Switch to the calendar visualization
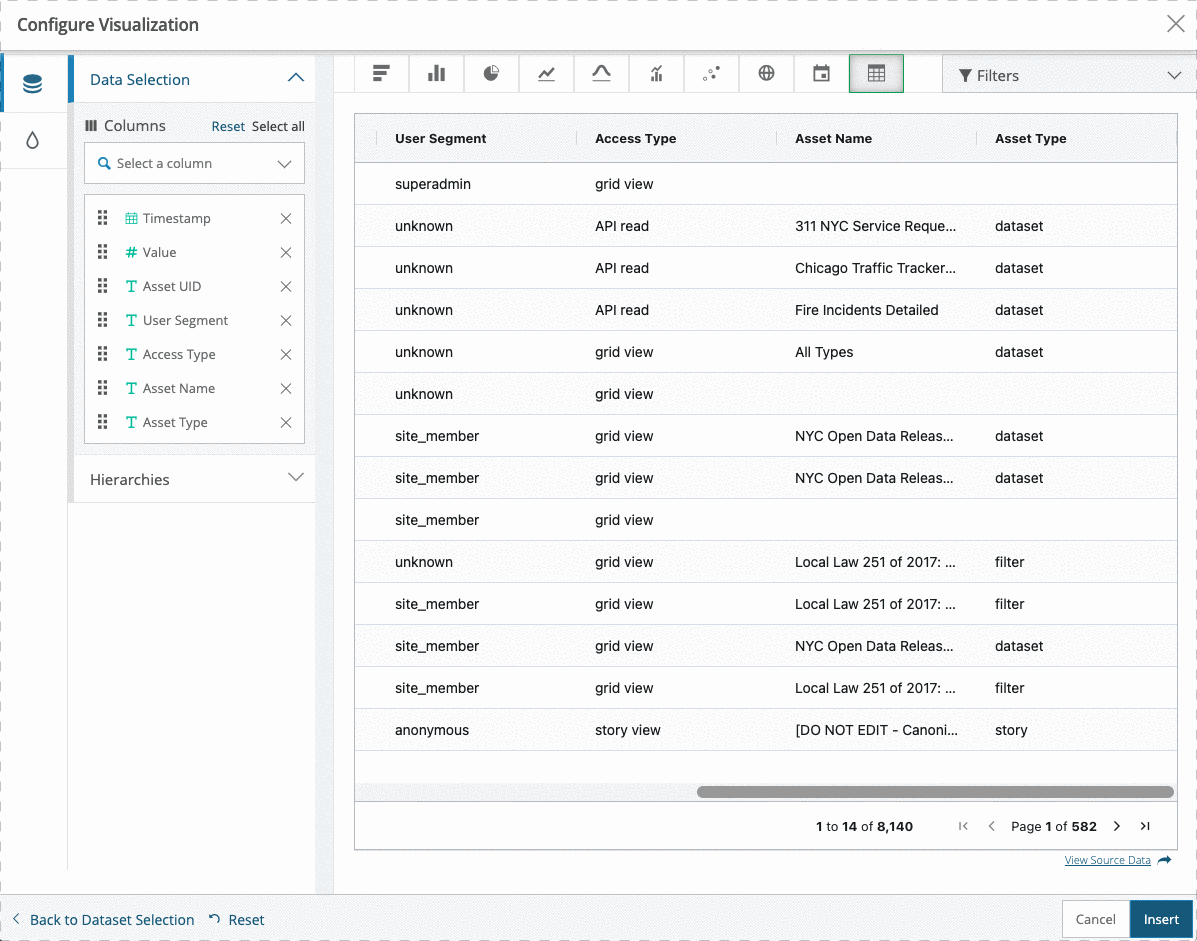 point(821,73)
